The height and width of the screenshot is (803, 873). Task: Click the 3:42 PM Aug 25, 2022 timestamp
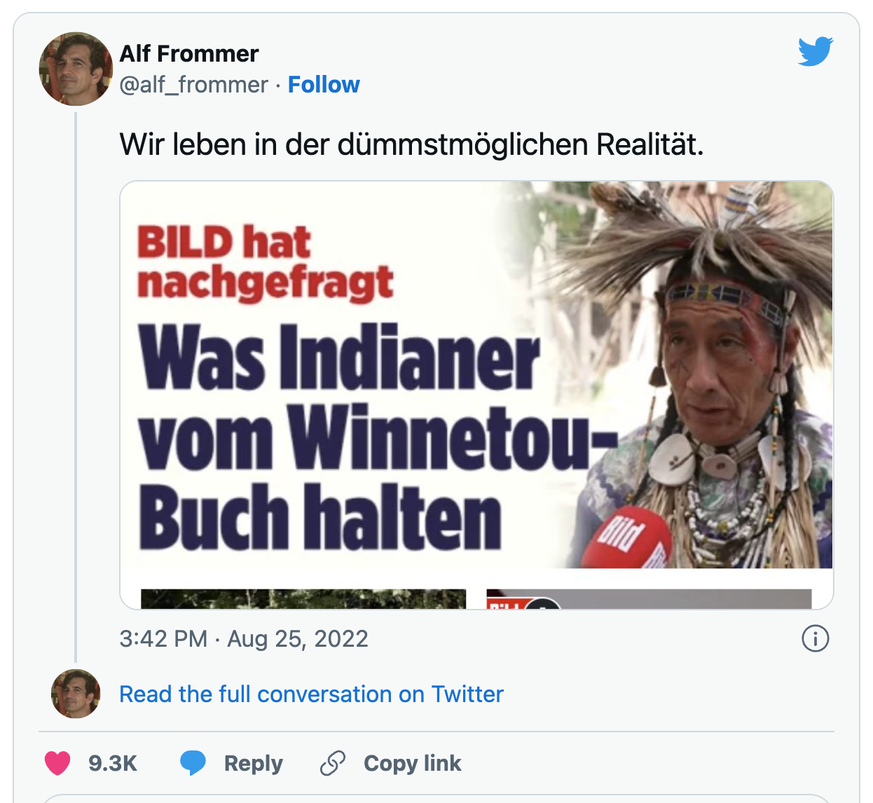point(244,639)
